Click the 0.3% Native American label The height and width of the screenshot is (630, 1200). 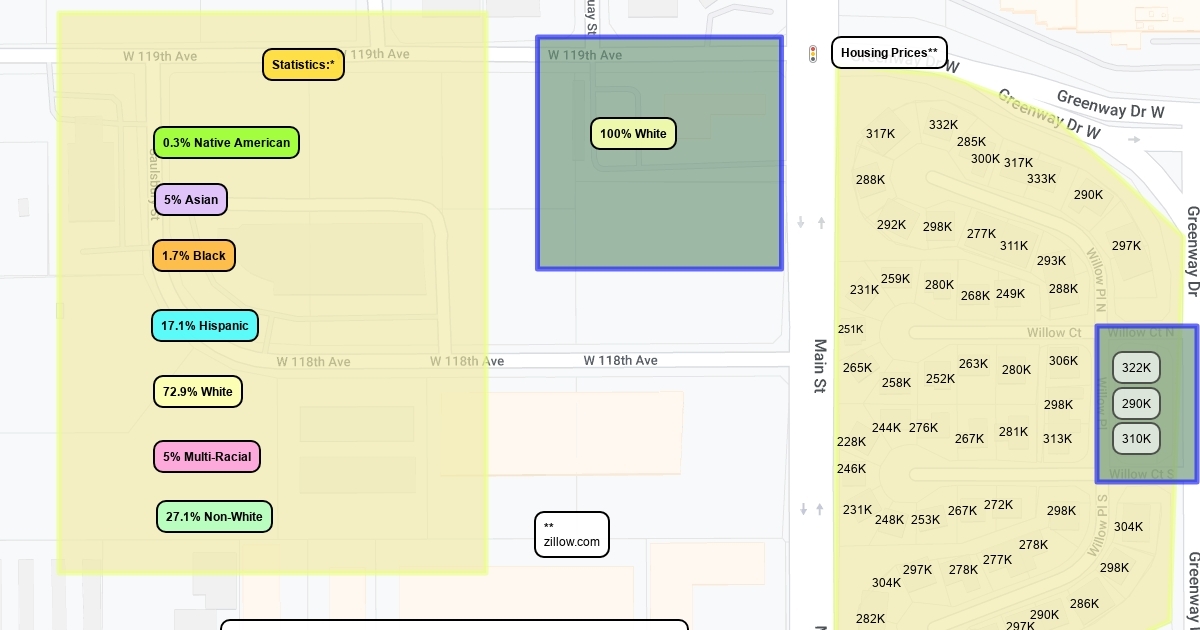[x=226, y=143]
